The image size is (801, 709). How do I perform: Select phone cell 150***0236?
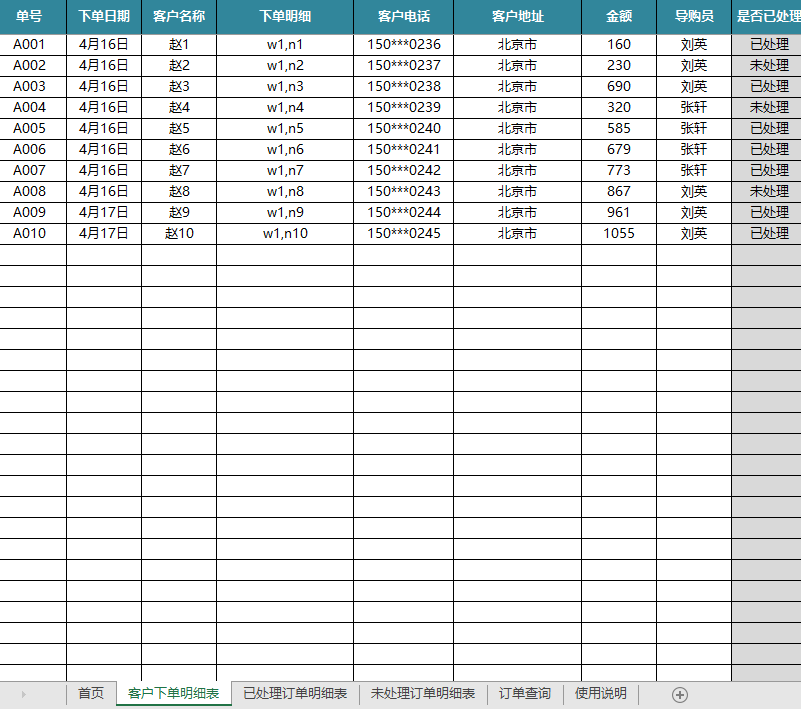coord(404,45)
